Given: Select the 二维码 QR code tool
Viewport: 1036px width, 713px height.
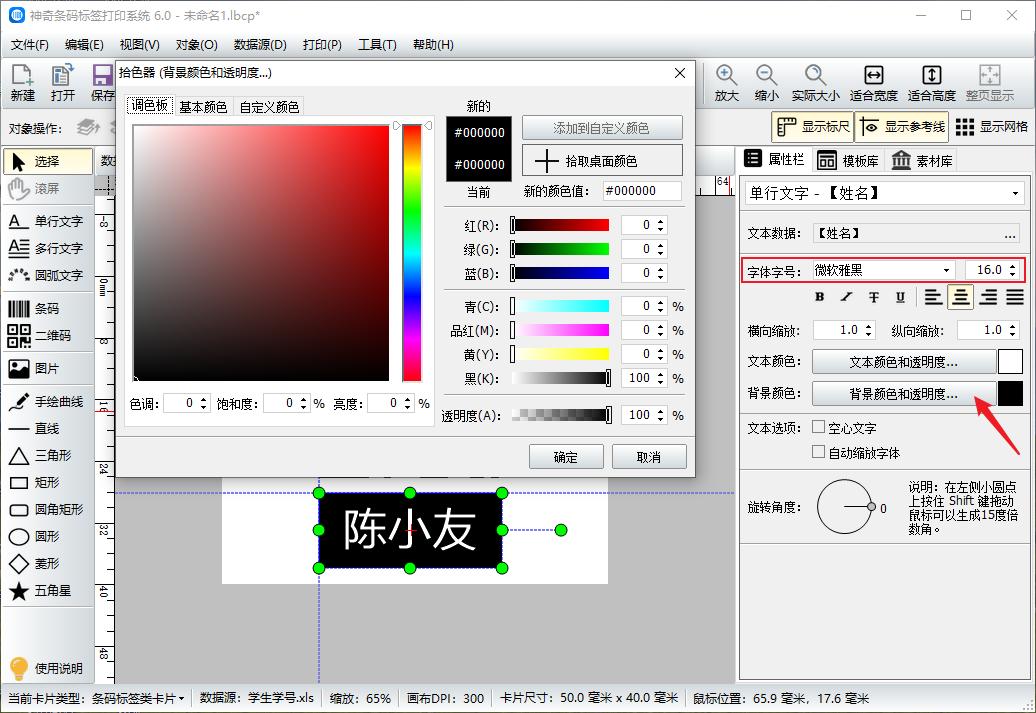Looking at the screenshot, I should pos(47,334).
